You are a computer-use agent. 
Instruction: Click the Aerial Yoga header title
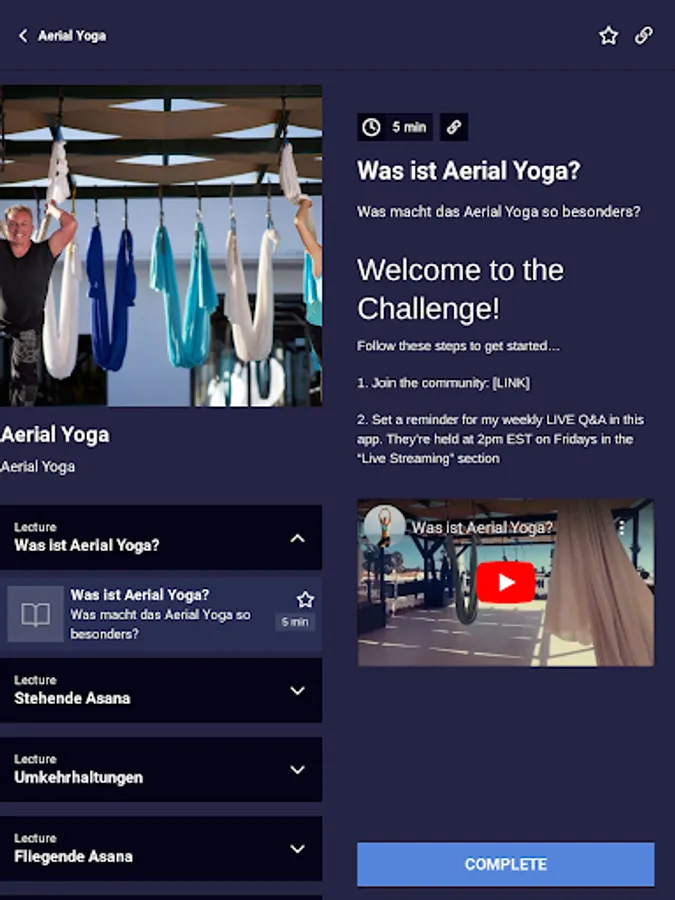[72, 36]
